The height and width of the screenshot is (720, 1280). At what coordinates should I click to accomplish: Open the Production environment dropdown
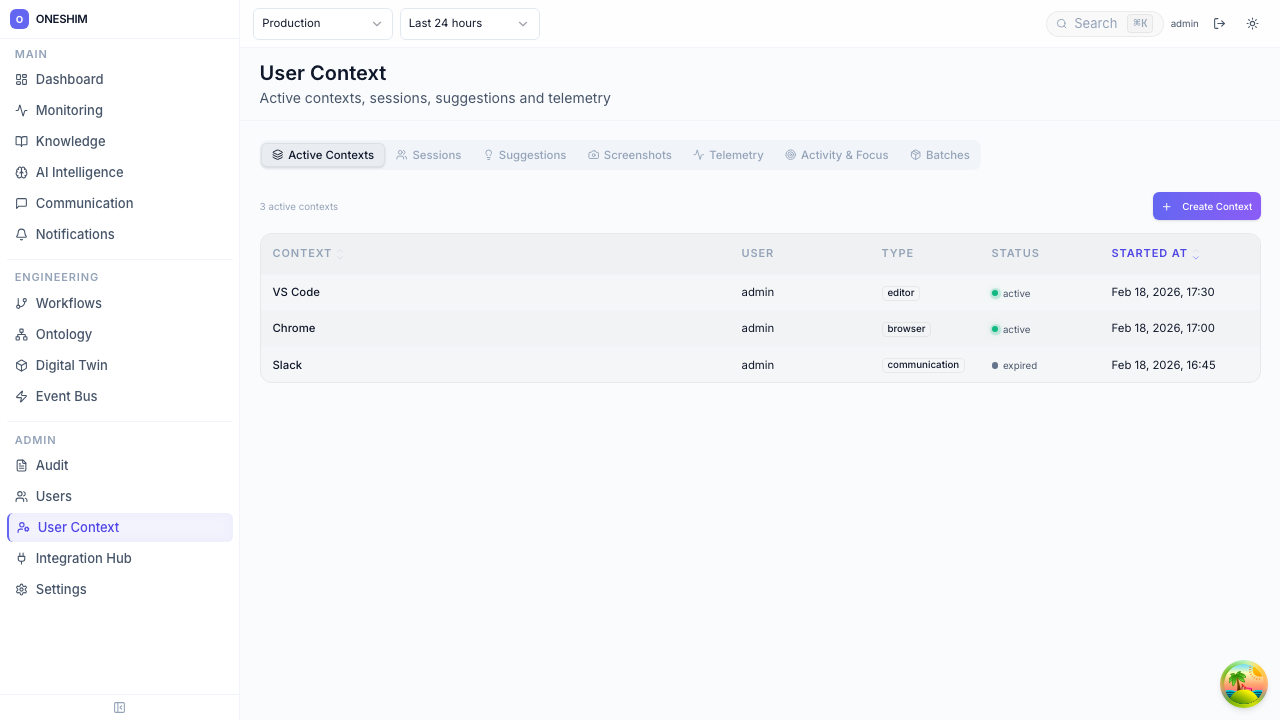tap(322, 23)
